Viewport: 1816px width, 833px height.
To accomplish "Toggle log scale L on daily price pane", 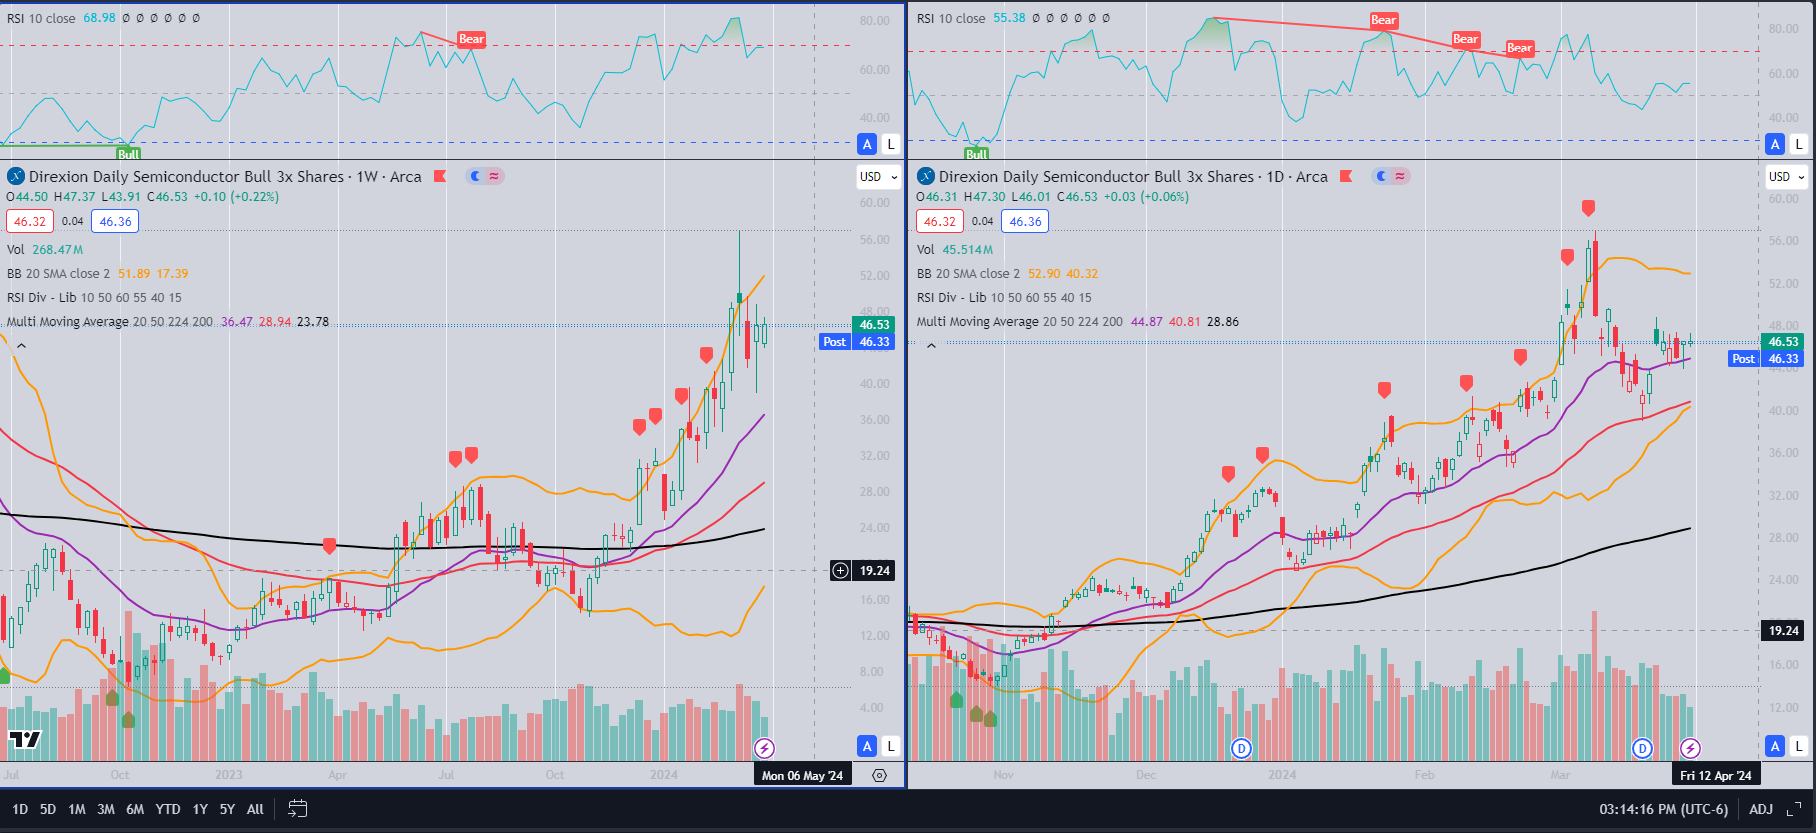I will [1799, 746].
